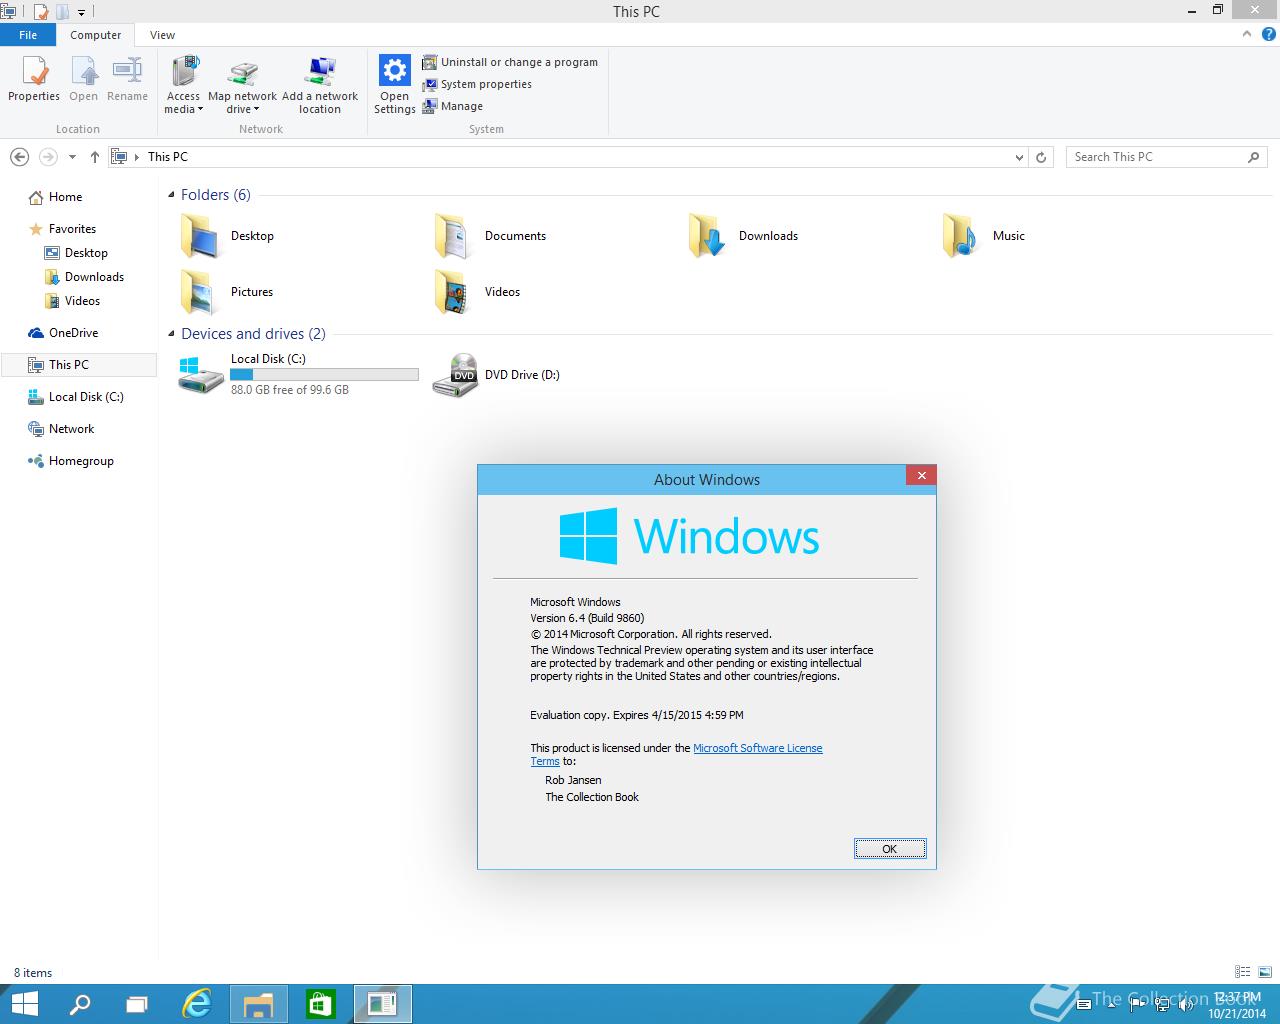Open Task View on the taskbar
1280x1024 pixels.
click(x=138, y=1004)
